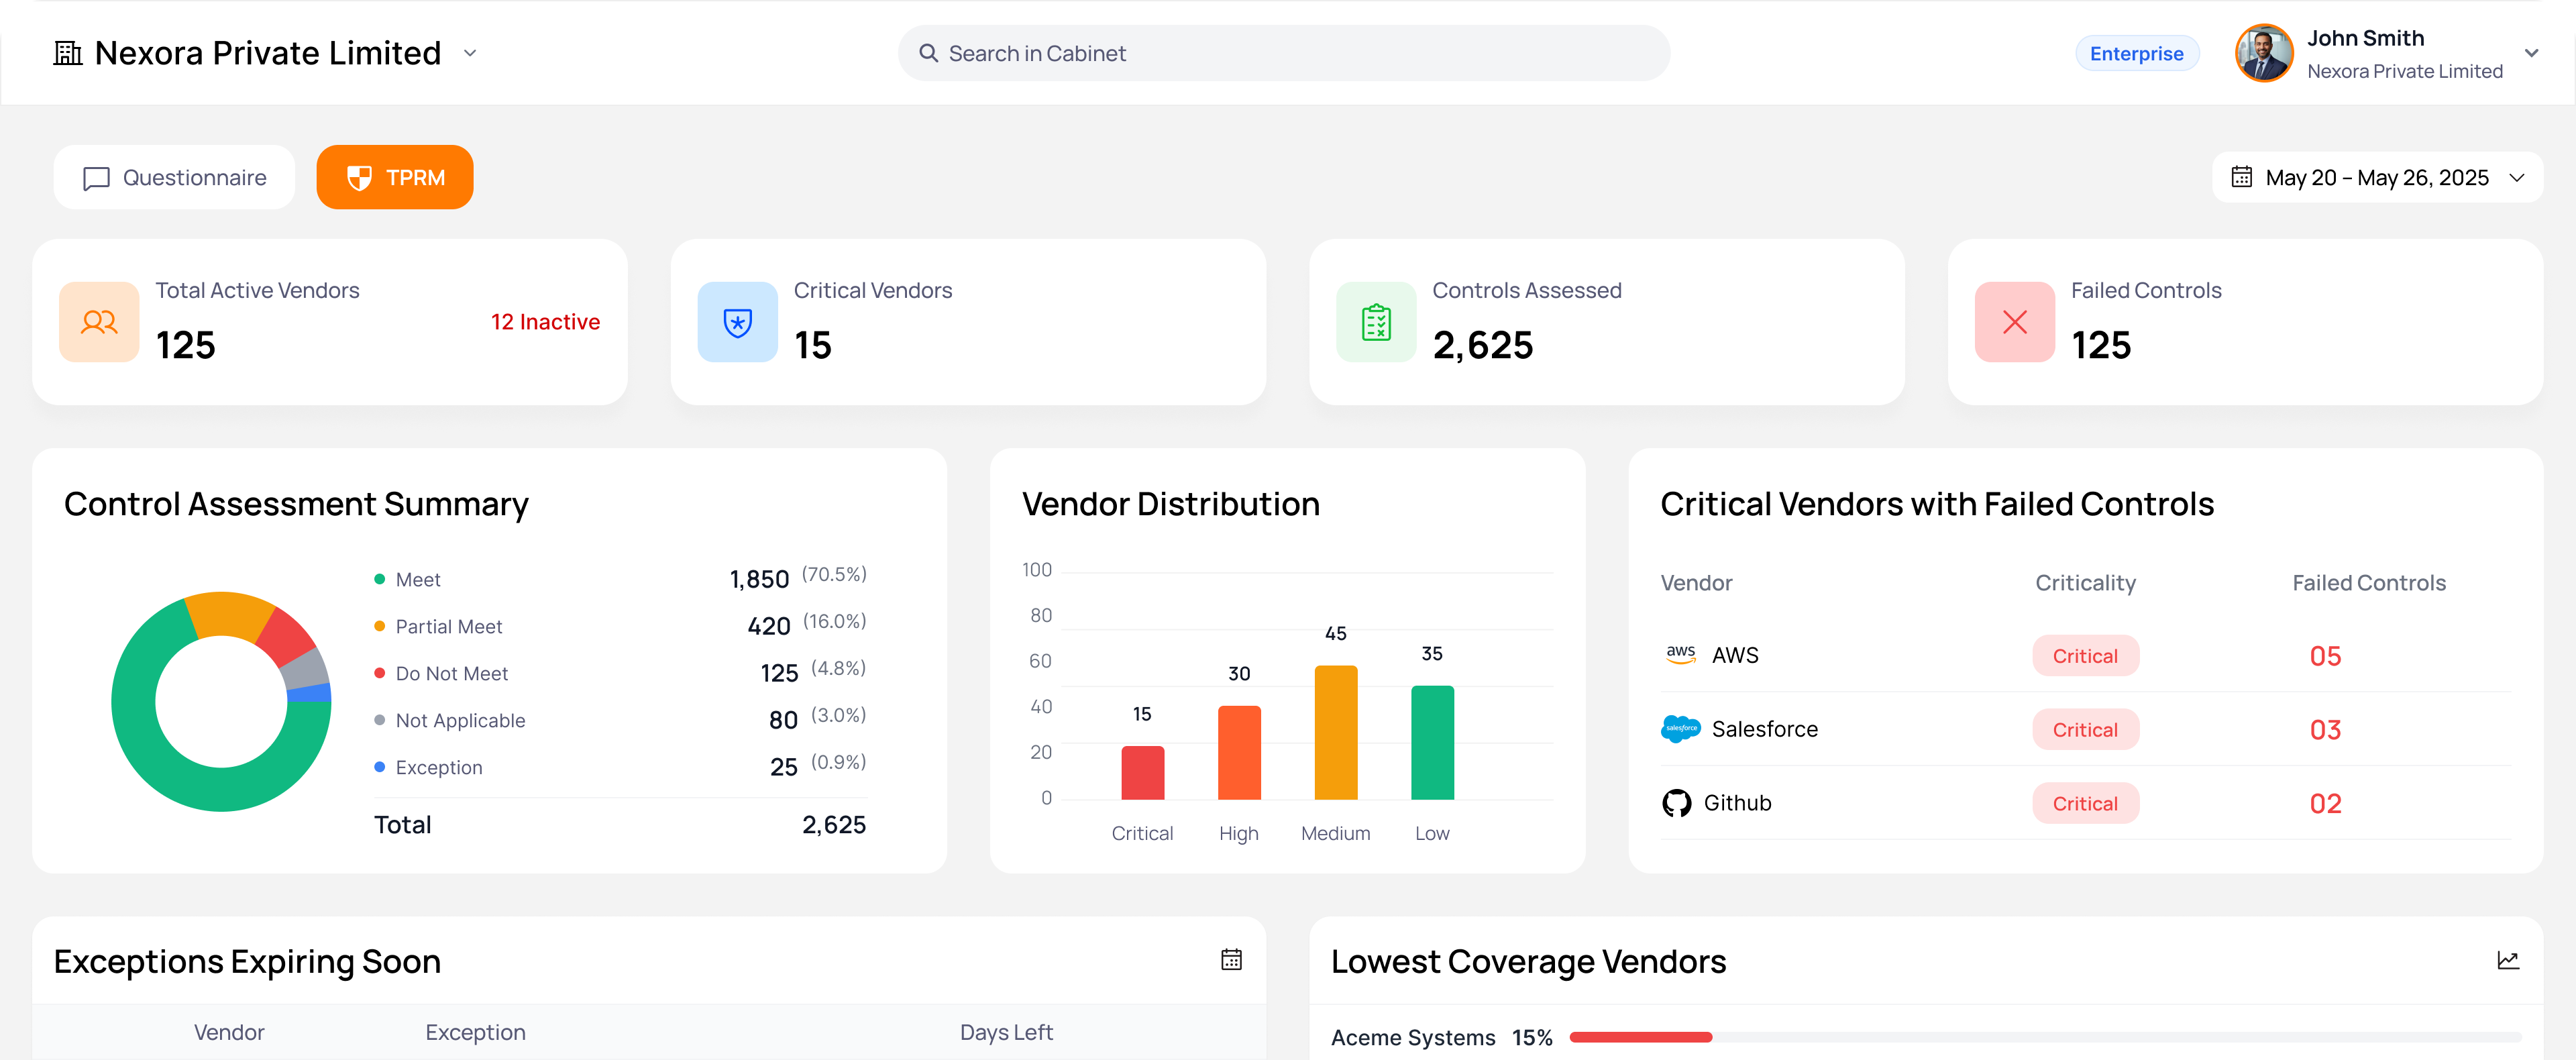Screen dimensions: 2576x1060
Task: Click the Critical Vendors shield star icon
Action: pos(737,322)
